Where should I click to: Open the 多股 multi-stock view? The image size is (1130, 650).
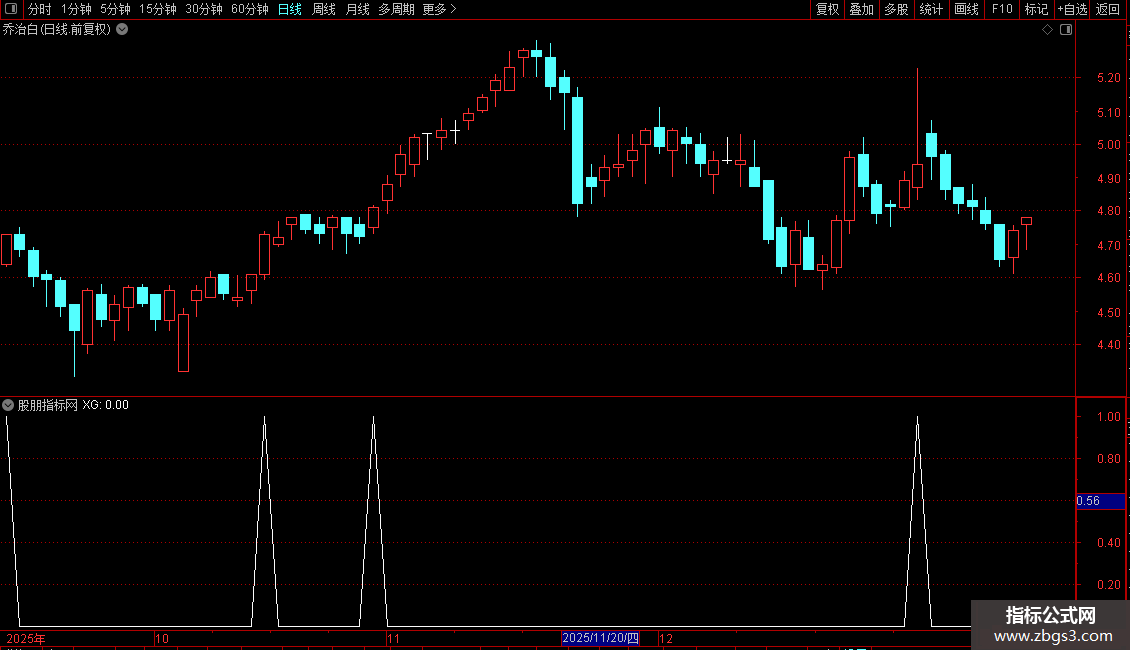[x=896, y=9]
